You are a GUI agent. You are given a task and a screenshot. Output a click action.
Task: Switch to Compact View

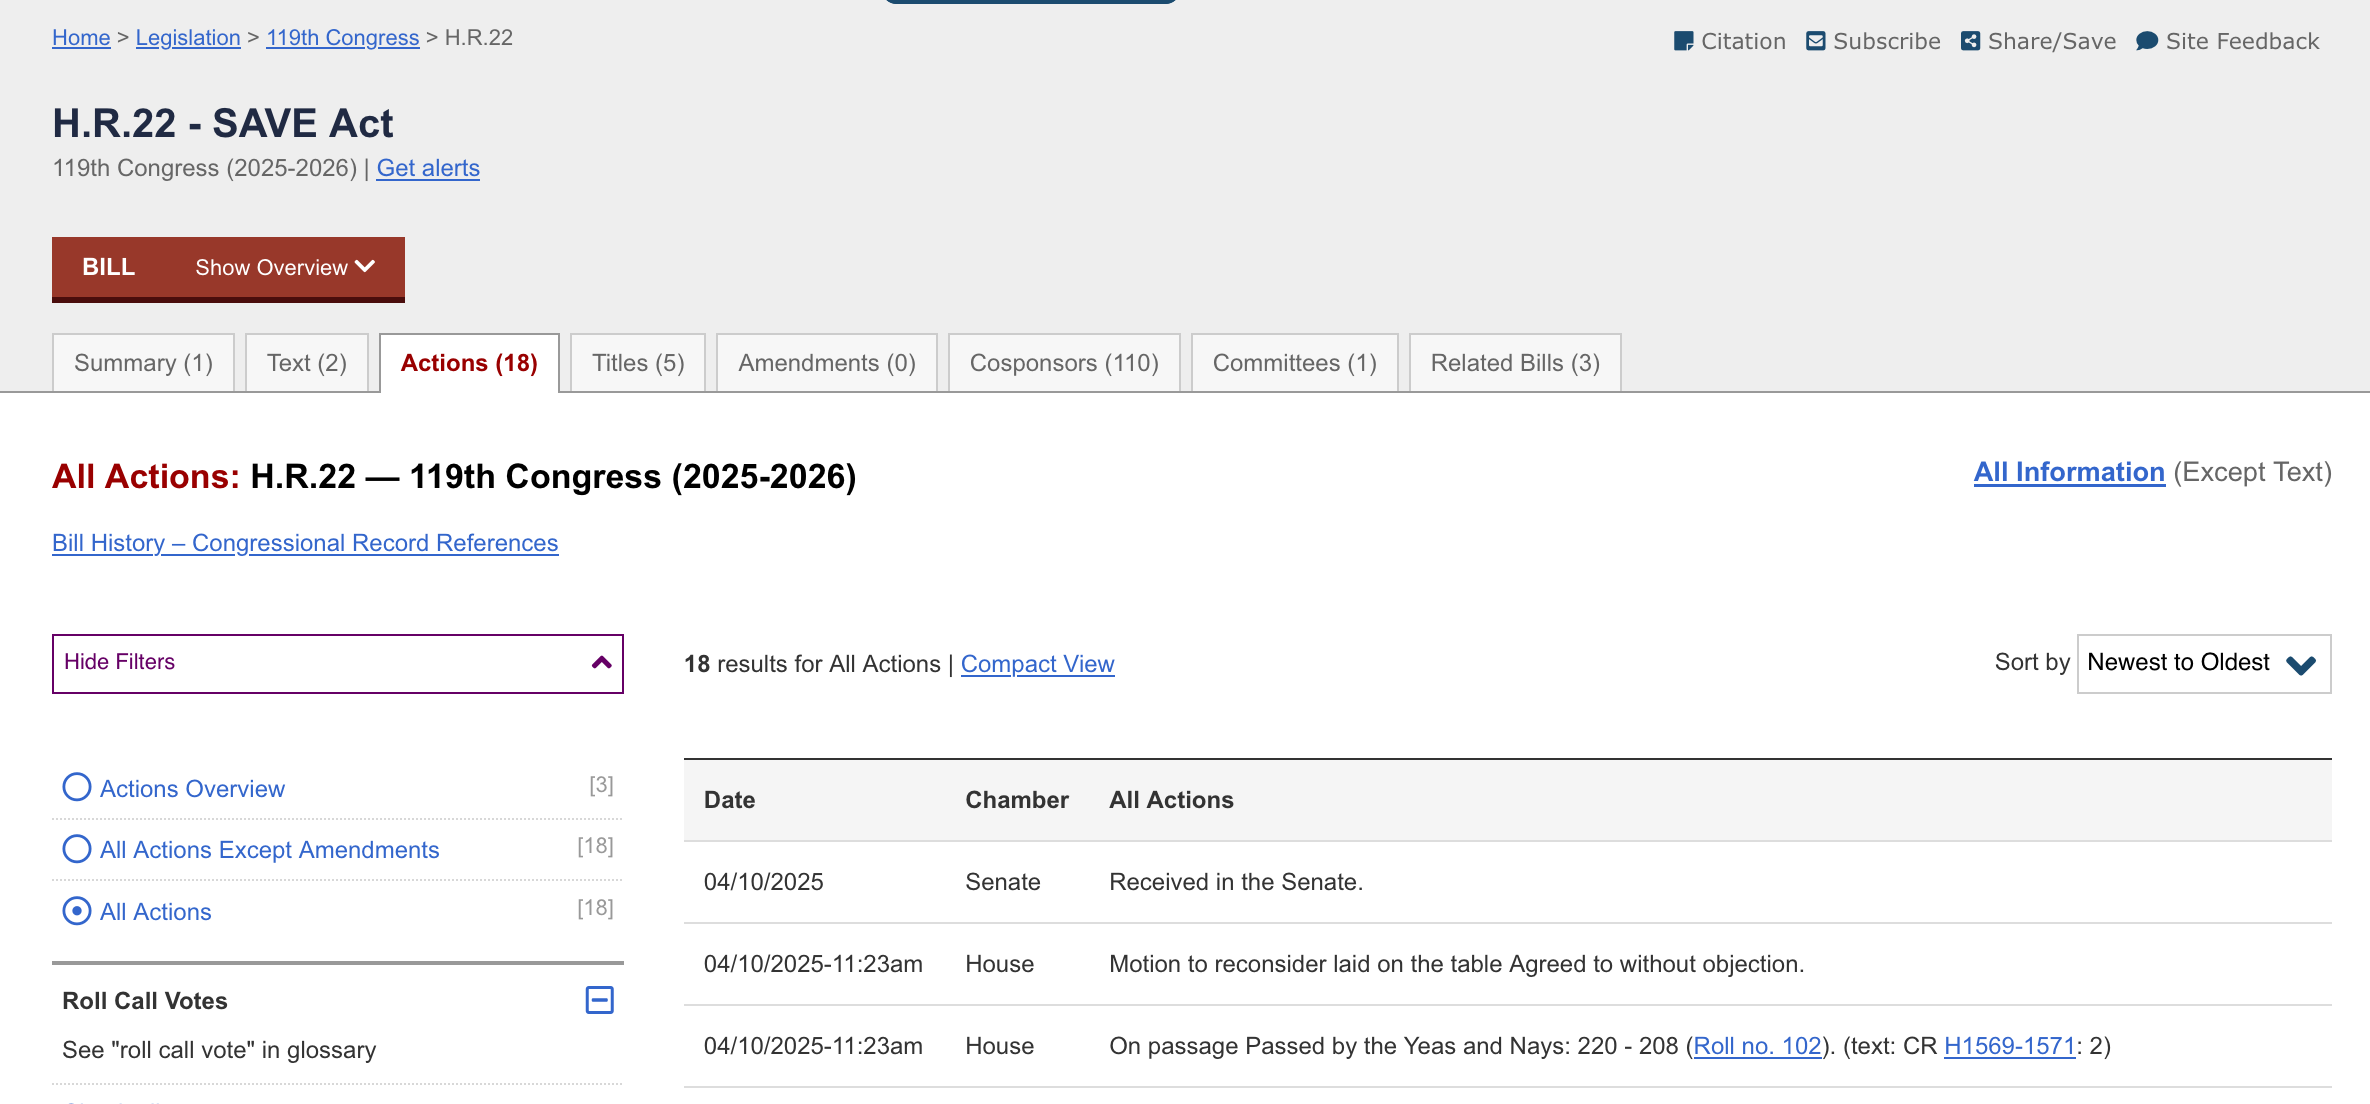[1037, 664]
